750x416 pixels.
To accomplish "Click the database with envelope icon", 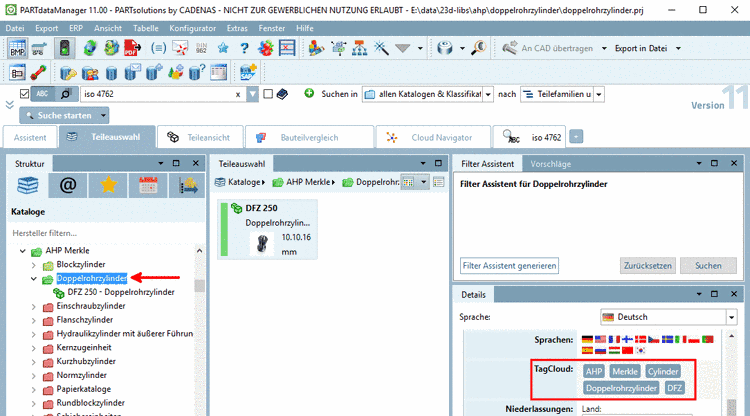I will [132, 73].
